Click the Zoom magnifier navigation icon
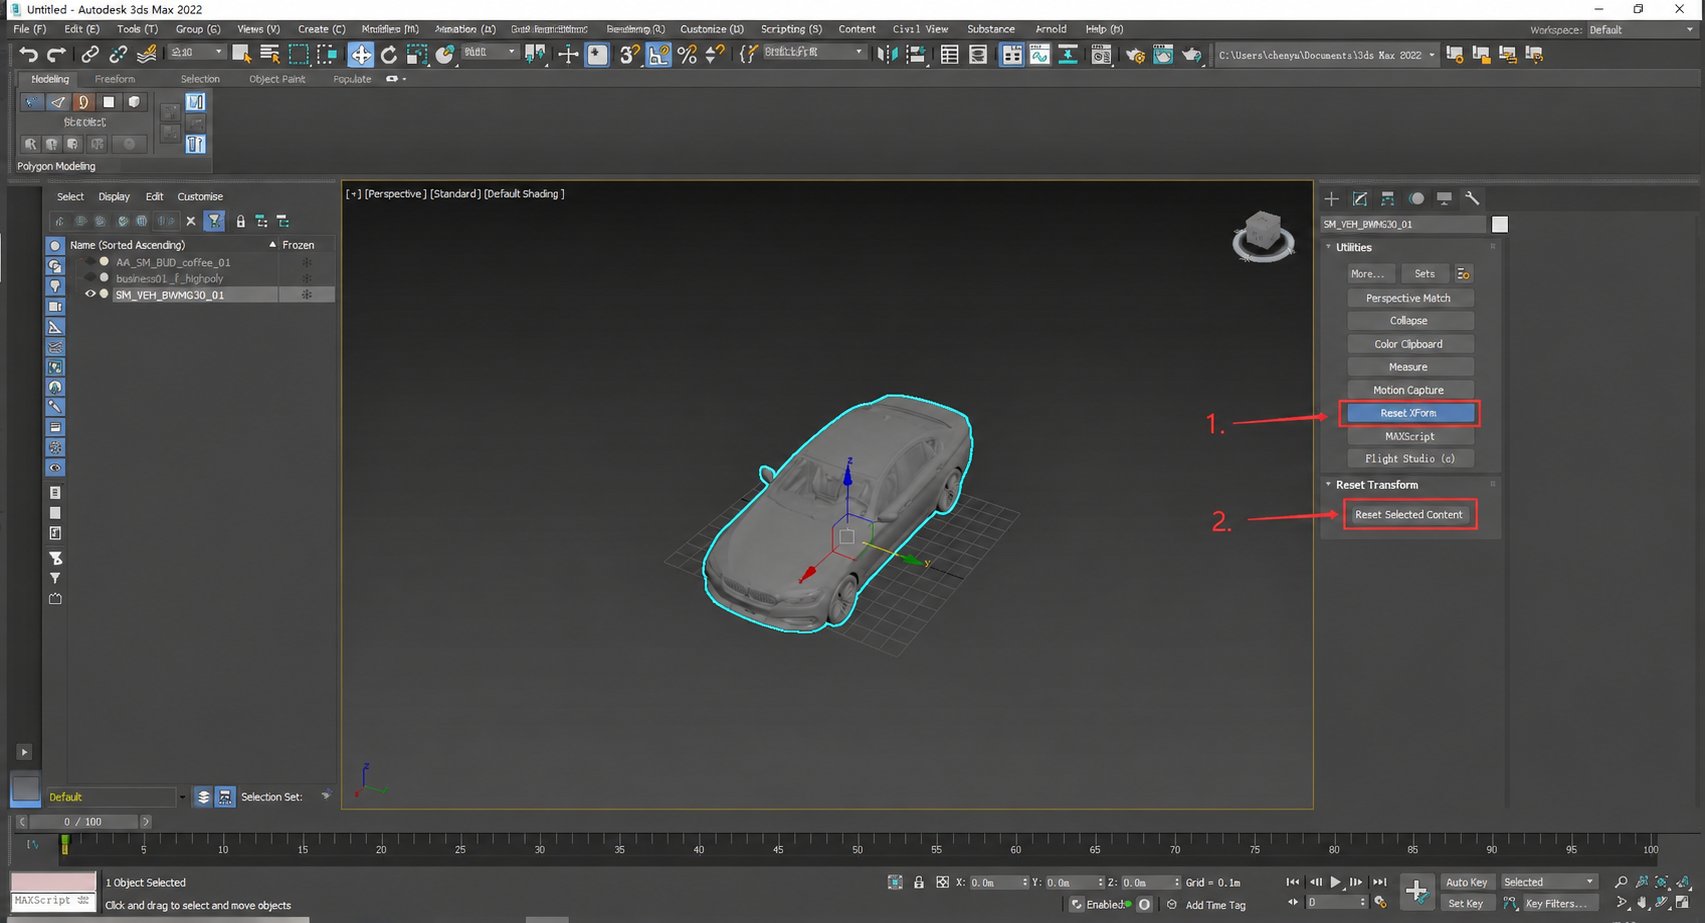 click(1621, 882)
